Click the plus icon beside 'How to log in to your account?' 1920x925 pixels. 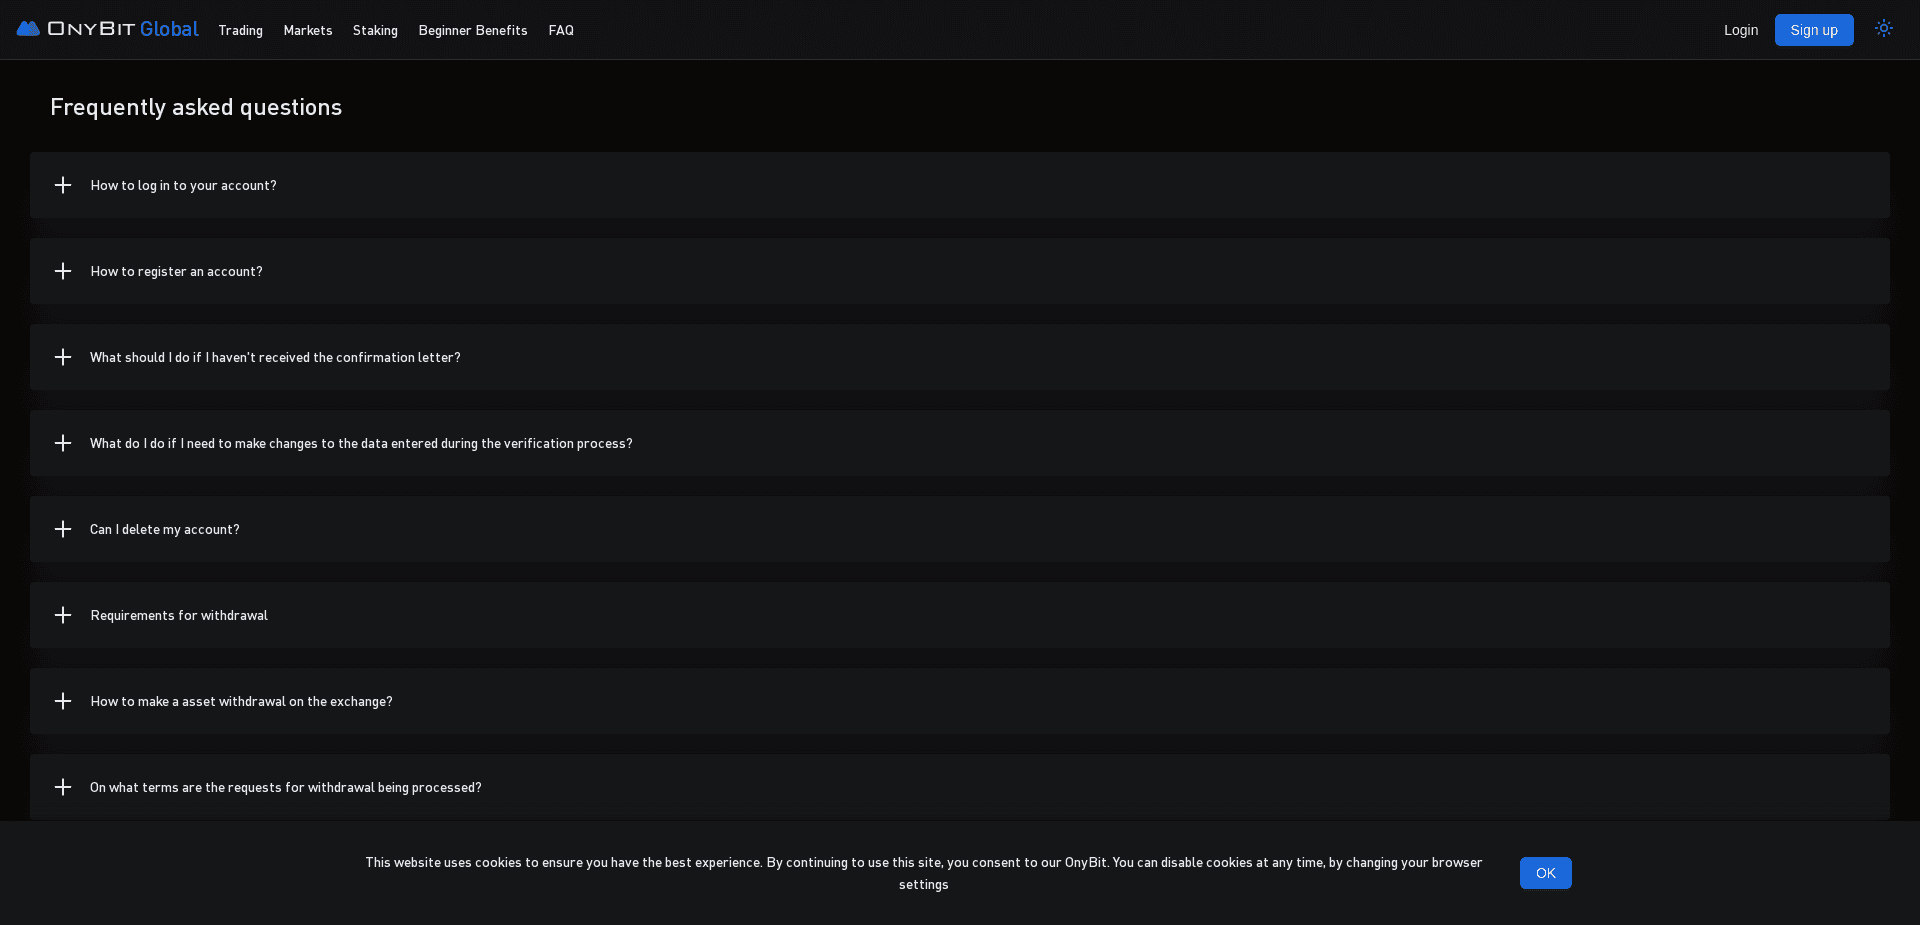(x=63, y=185)
